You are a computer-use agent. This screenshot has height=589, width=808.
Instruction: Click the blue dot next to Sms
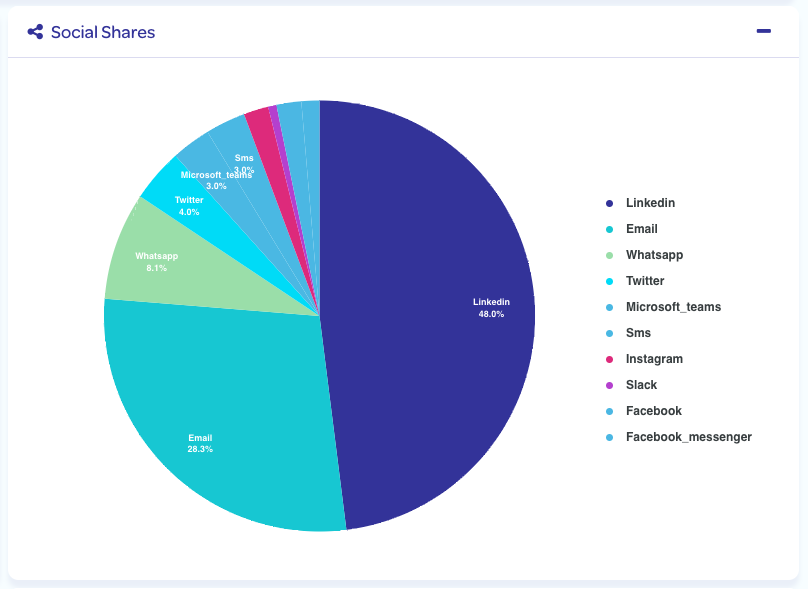click(609, 333)
